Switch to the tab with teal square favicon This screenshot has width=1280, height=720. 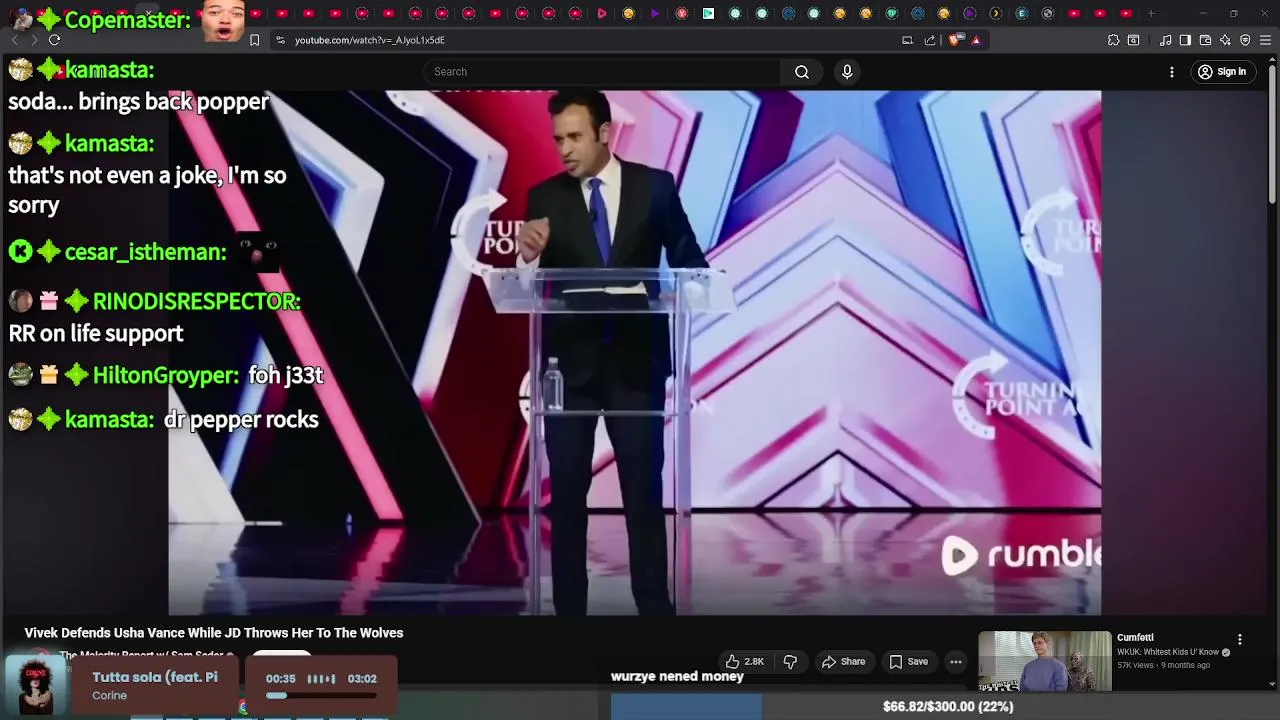point(708,13)
